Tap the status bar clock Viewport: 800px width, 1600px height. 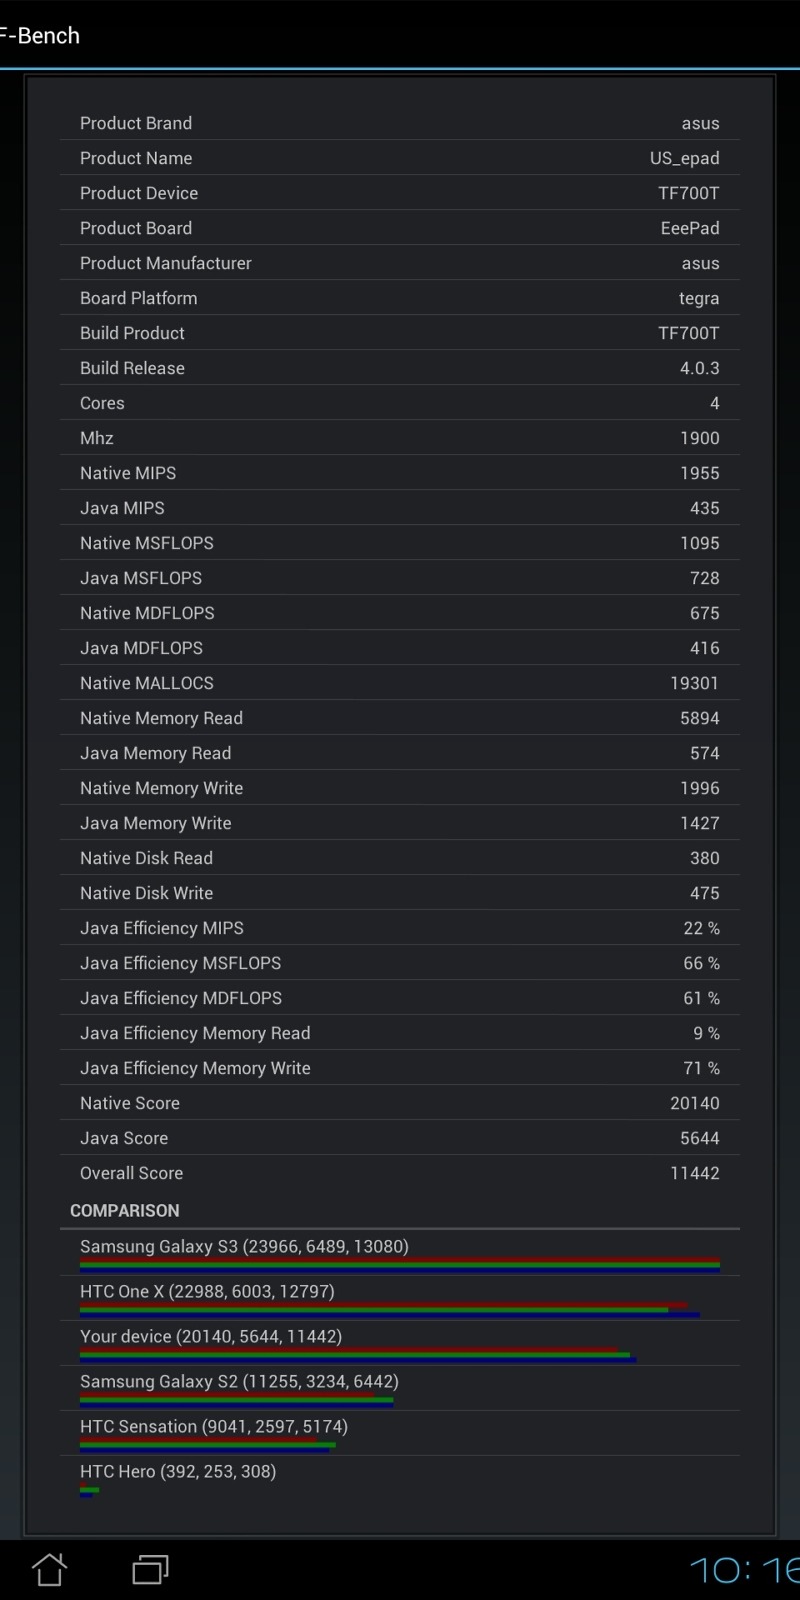744,1570
